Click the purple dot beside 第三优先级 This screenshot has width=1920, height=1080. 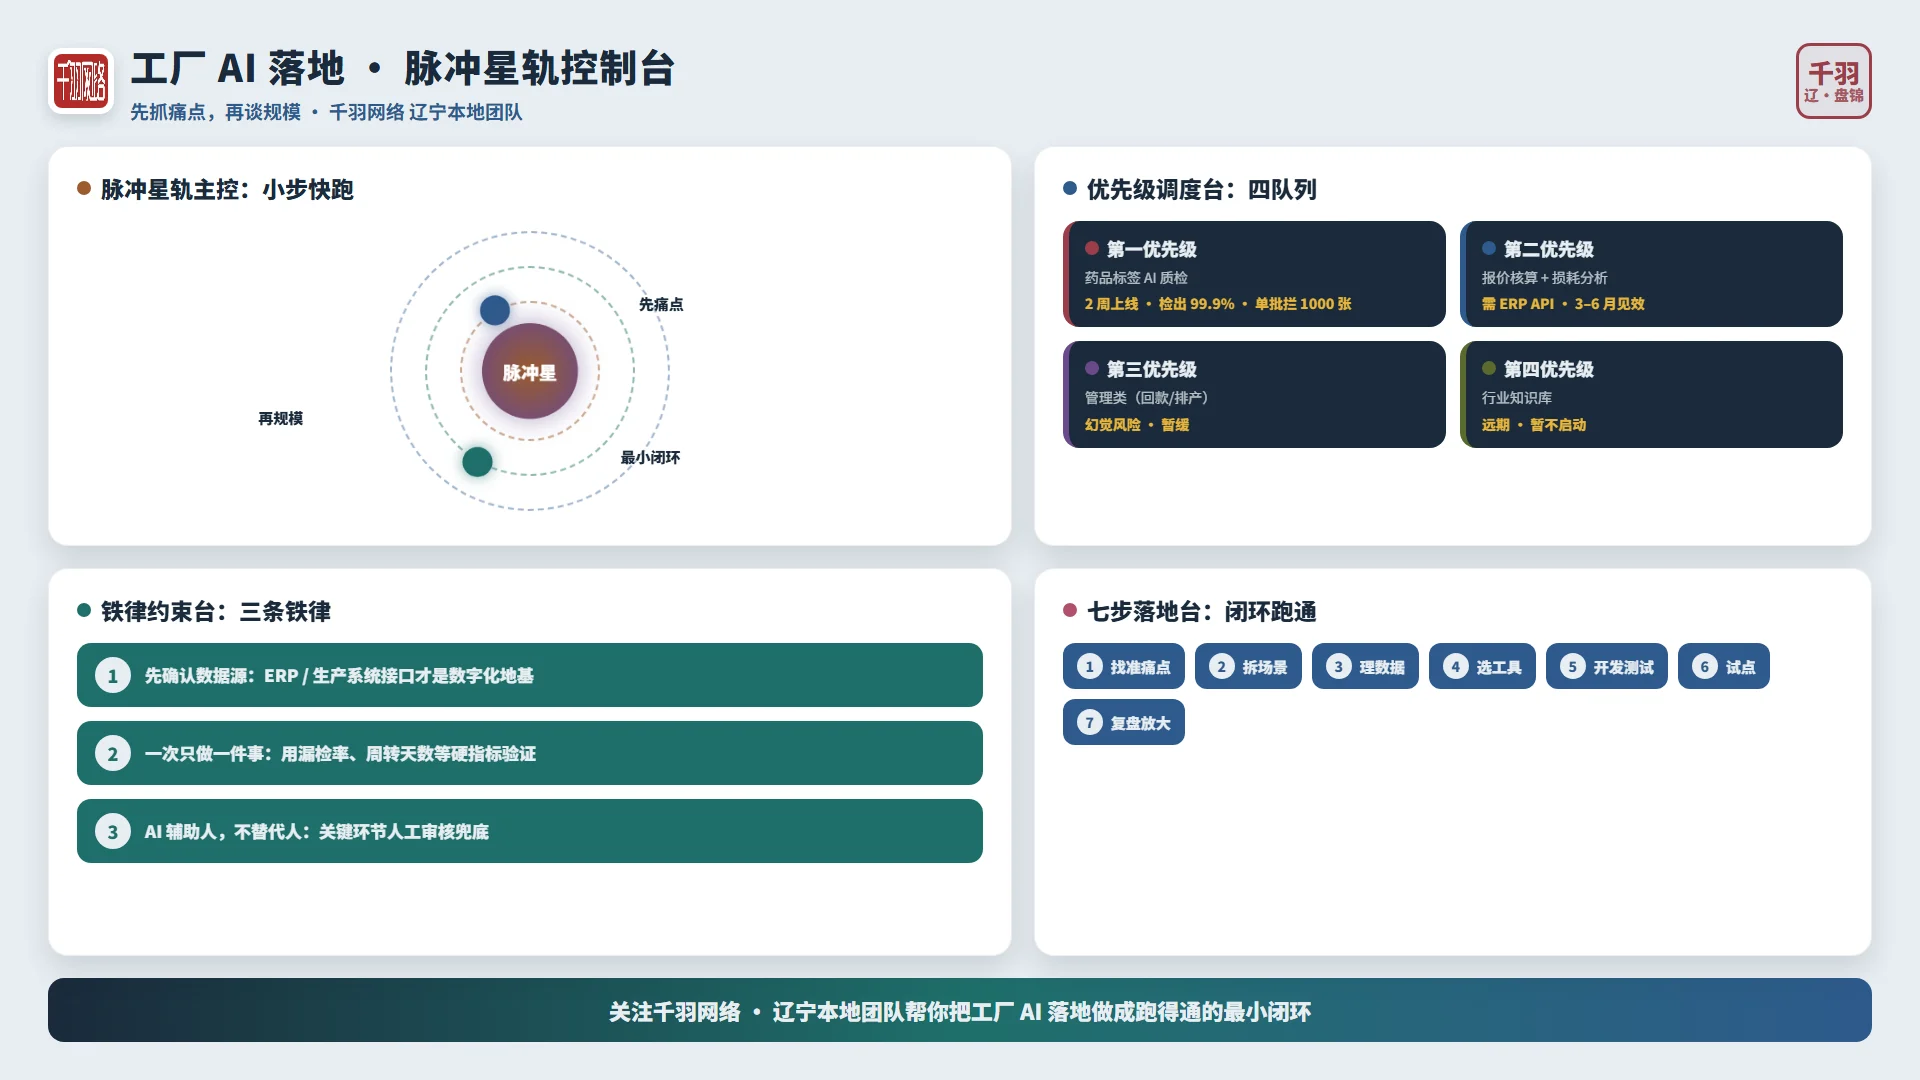coord(1092,368)
